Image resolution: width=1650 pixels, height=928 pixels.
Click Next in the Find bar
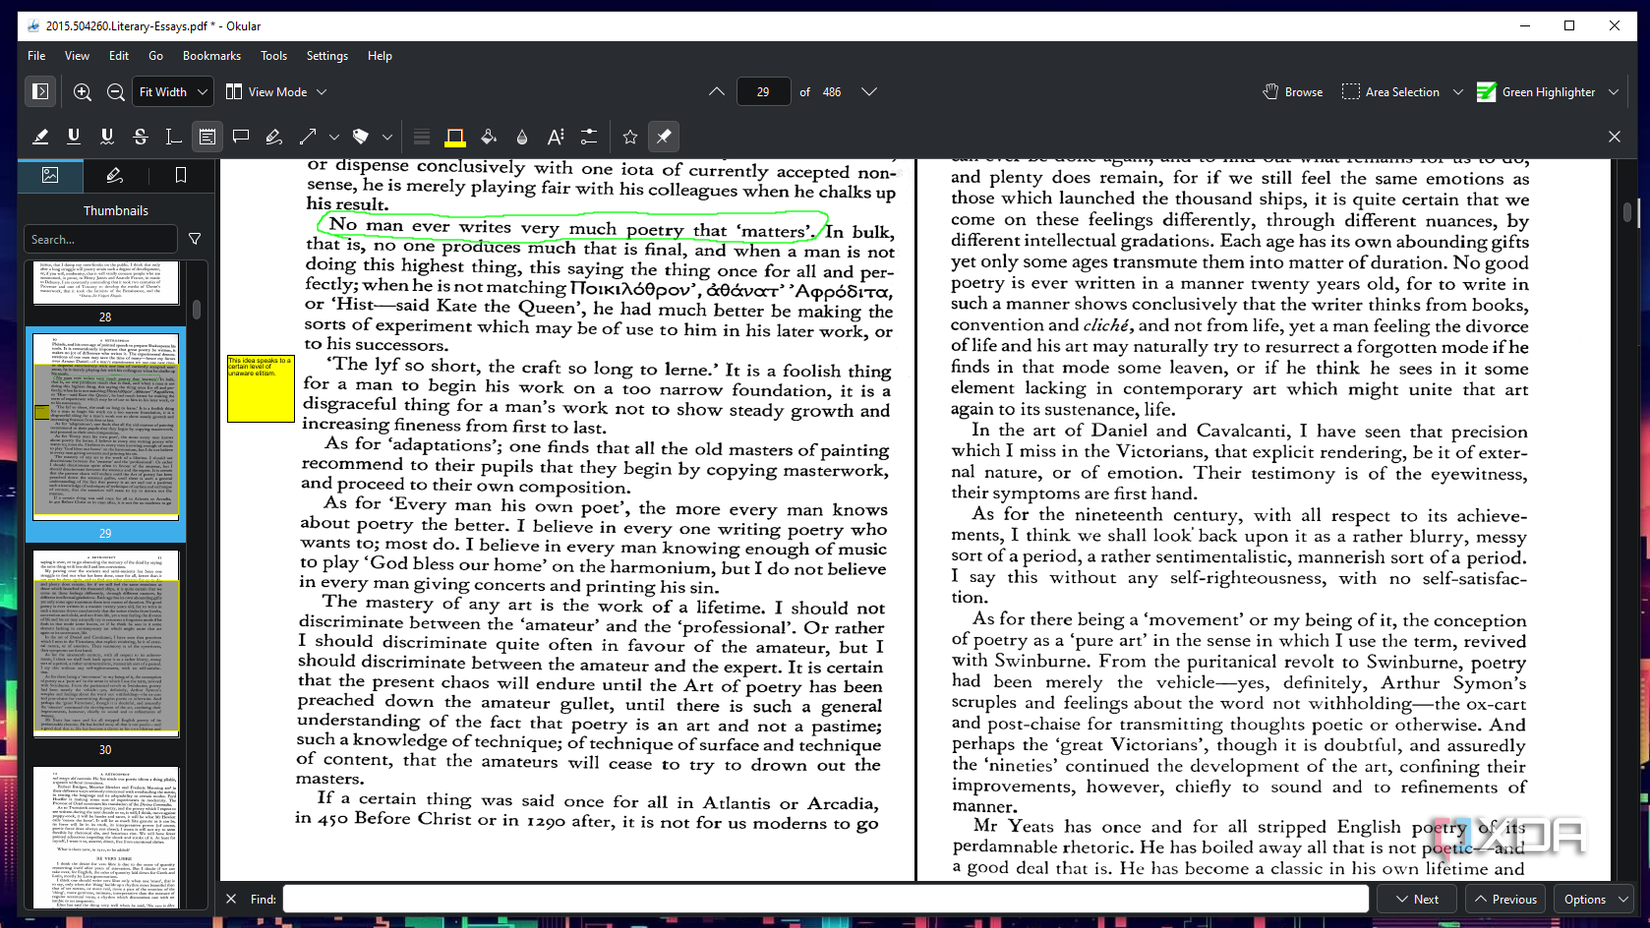click(1416, 898)
